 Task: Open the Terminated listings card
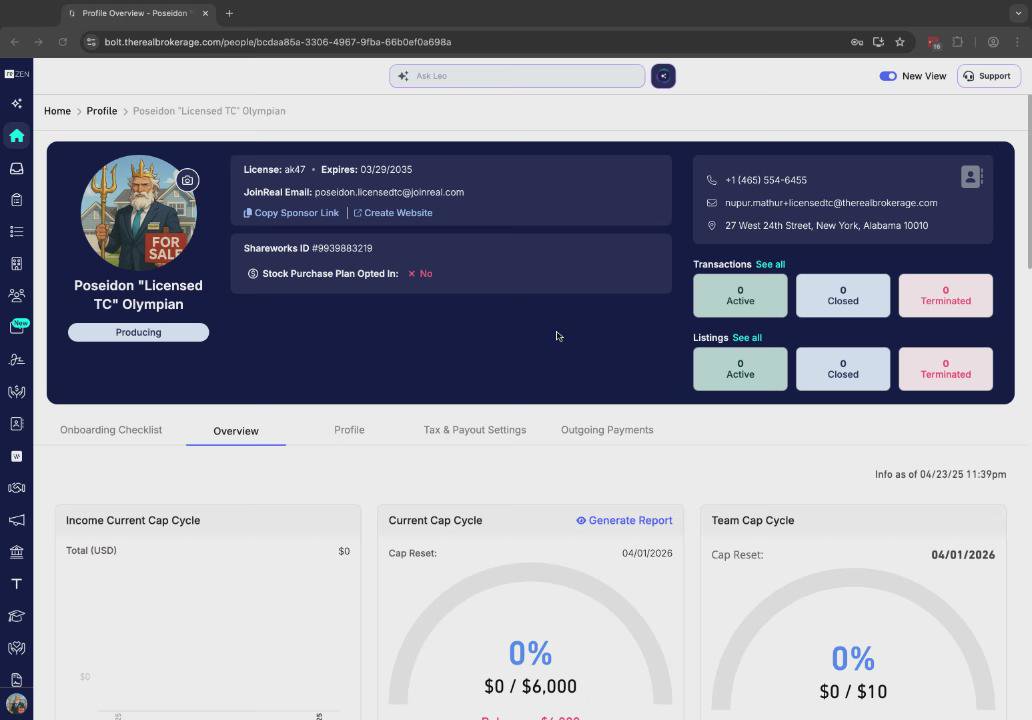[x=945, y=369]
